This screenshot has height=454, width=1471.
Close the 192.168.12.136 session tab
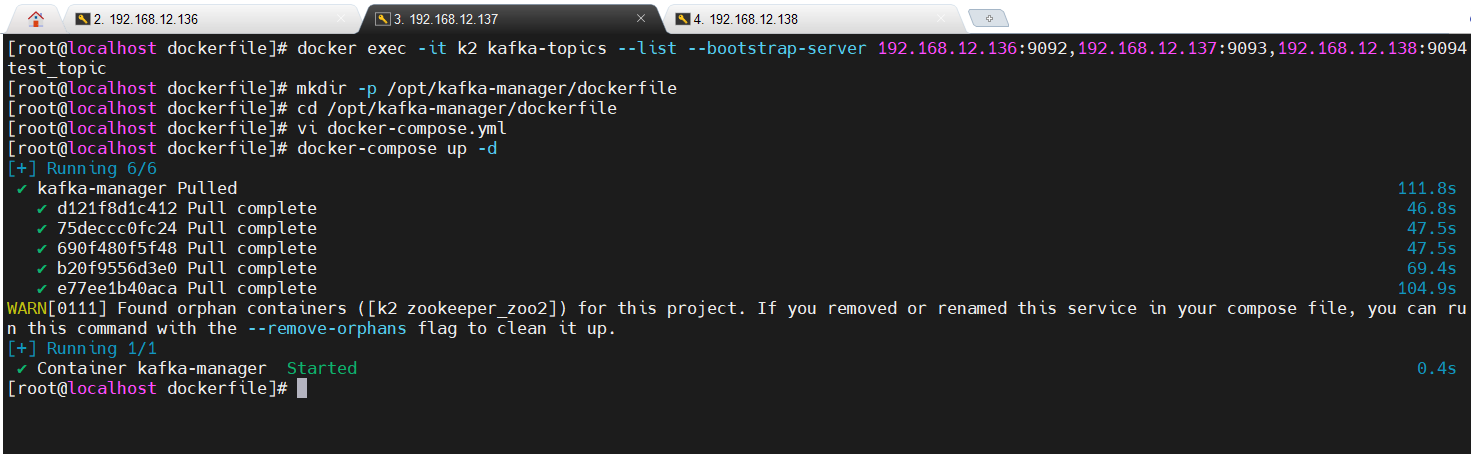(x=341, y=19)
